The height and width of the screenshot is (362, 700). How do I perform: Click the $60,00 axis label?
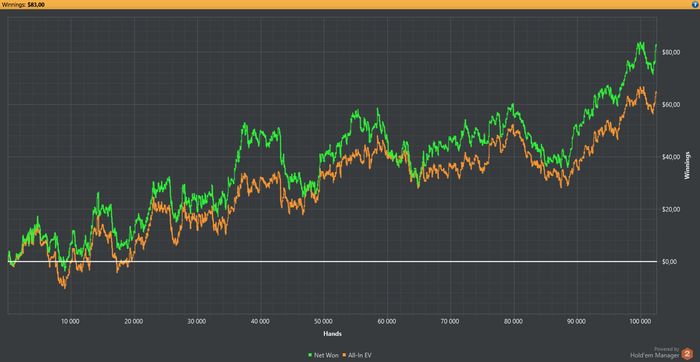tap(671, 104)
